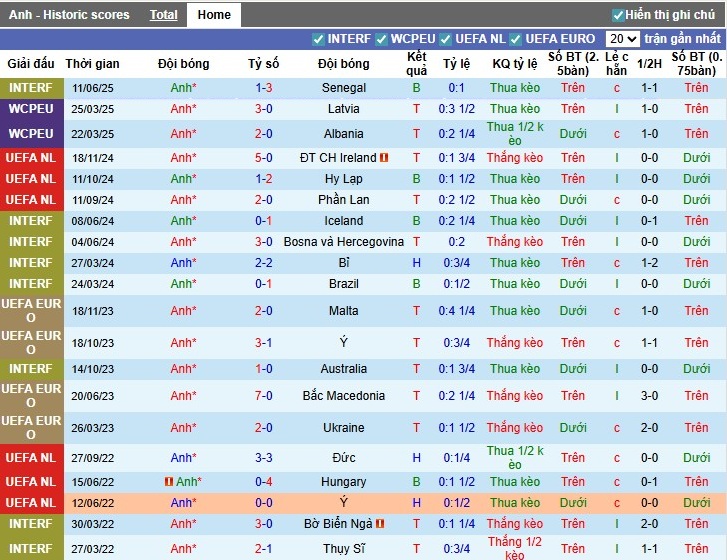Click the WCPEU league badge for Albania match

[31, 134]
